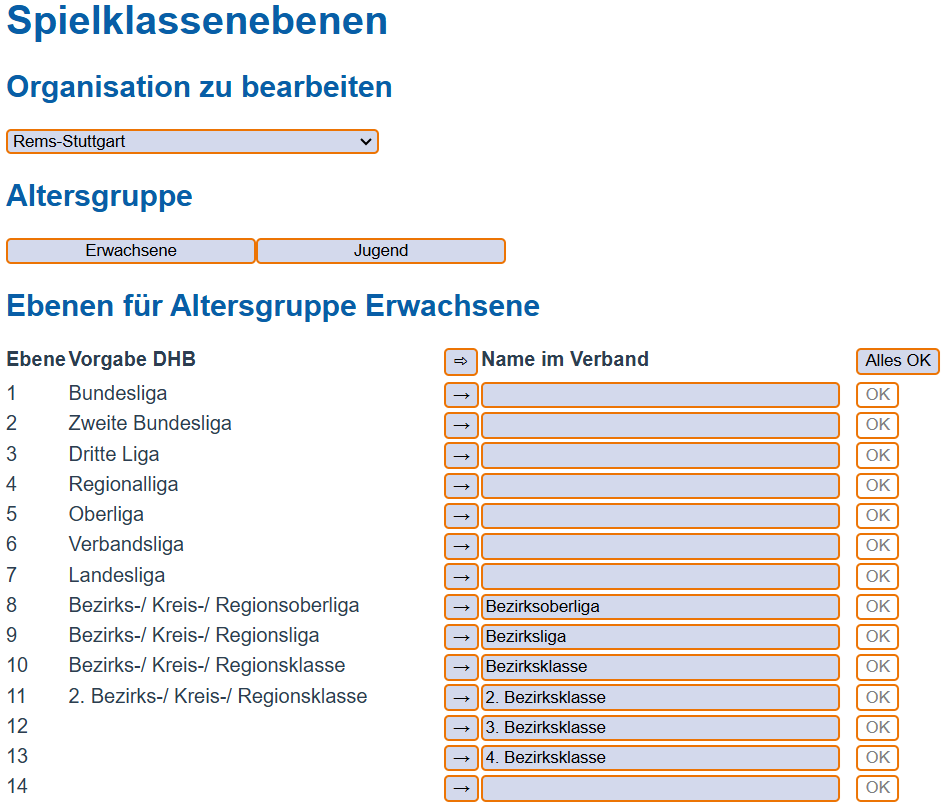Click the 3. Bezirksklasse text field
The image size is (951, 809).
pos(660,727)
